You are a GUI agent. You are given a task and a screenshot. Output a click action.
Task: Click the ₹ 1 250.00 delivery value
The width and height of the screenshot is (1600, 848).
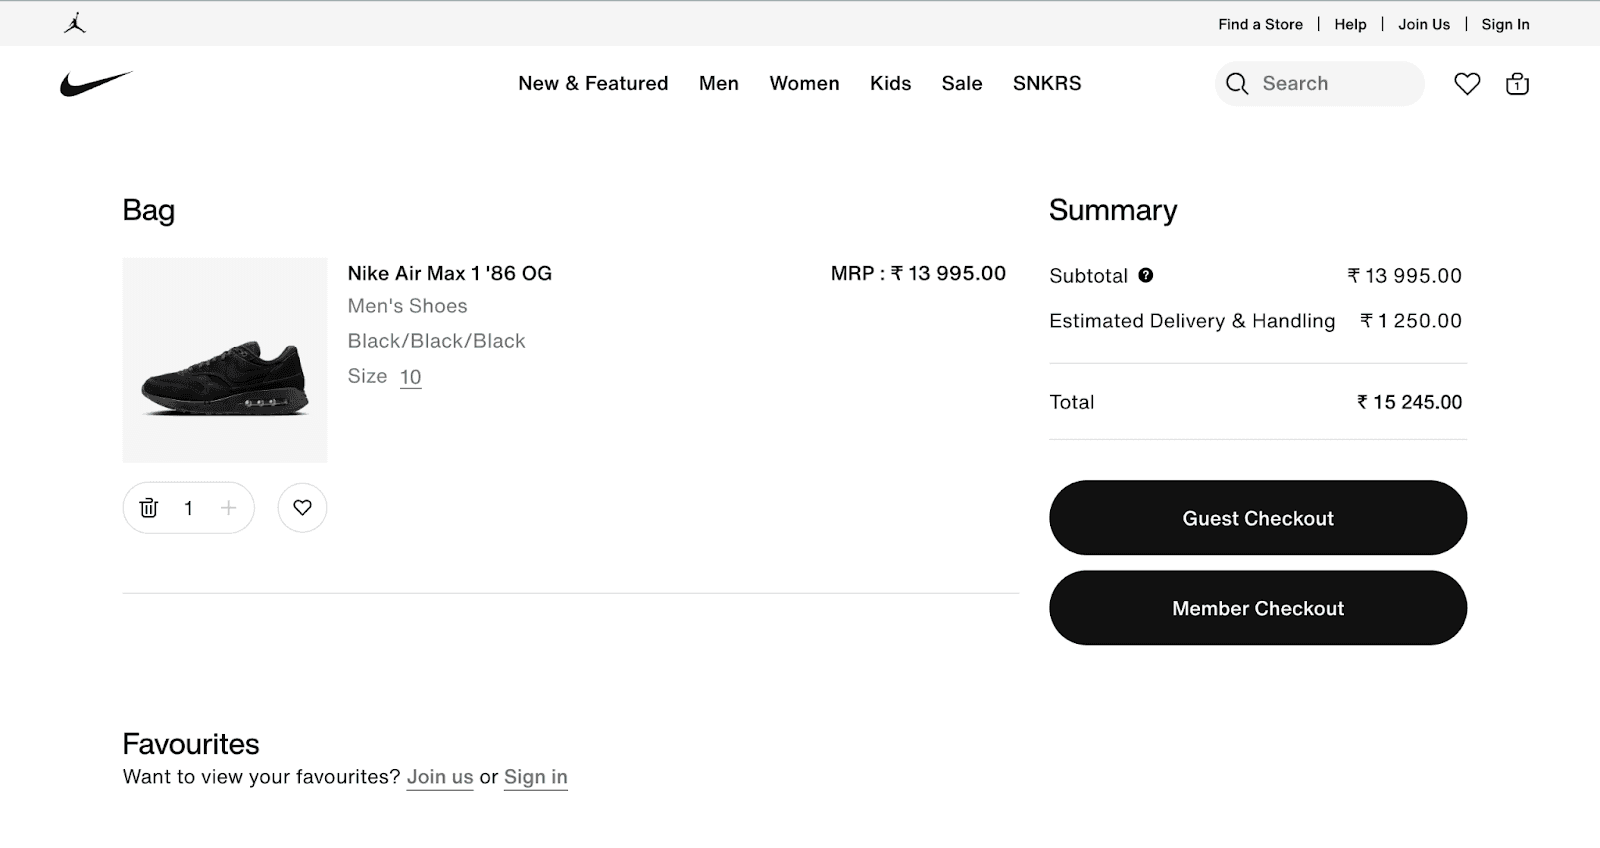pyautogui.click(x=1410, y=321)
